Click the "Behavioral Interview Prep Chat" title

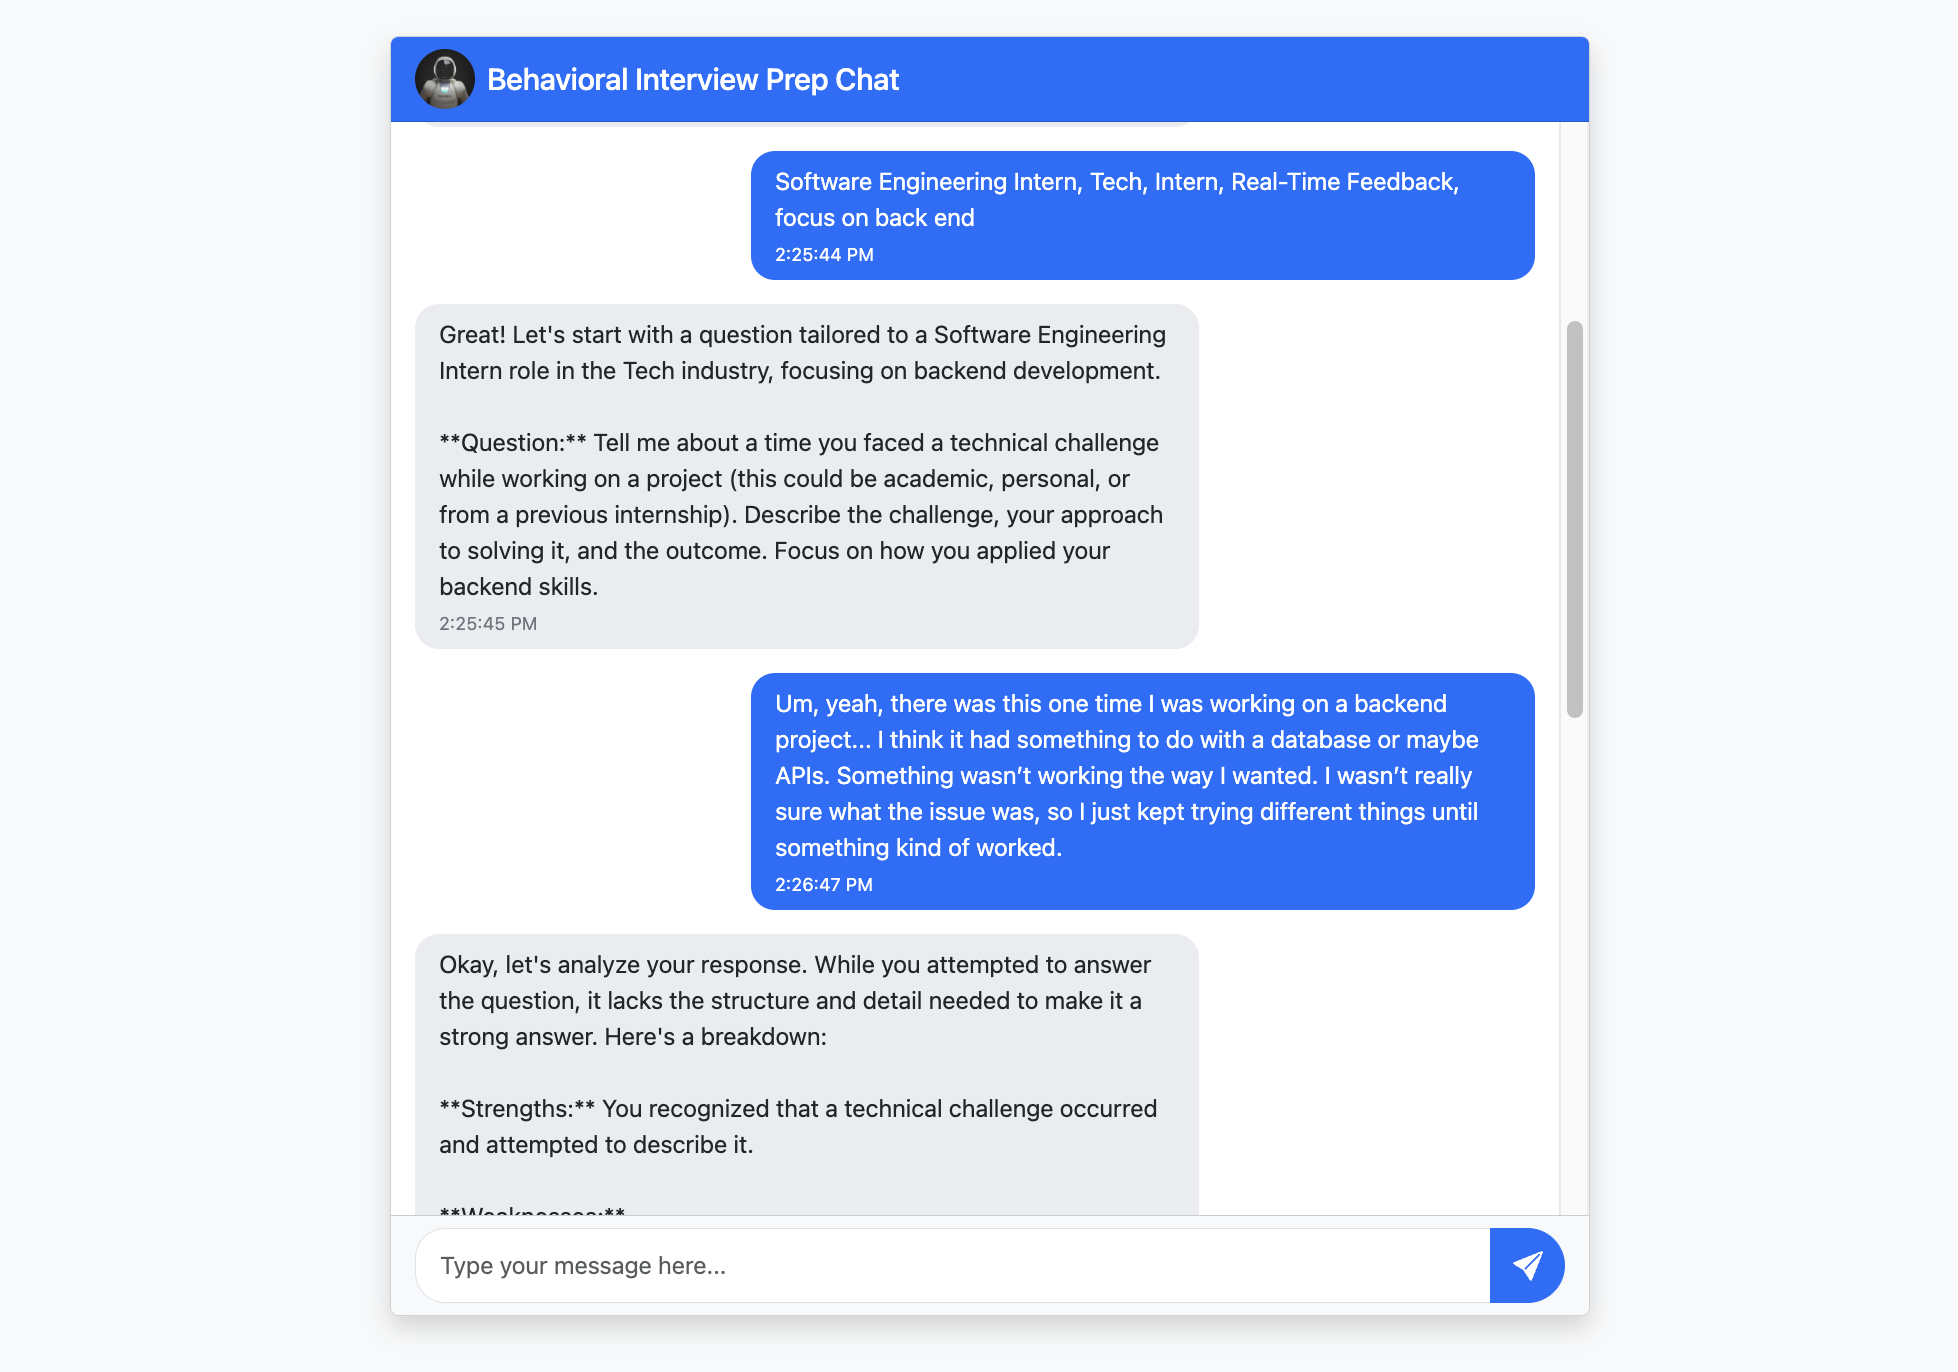692,80
